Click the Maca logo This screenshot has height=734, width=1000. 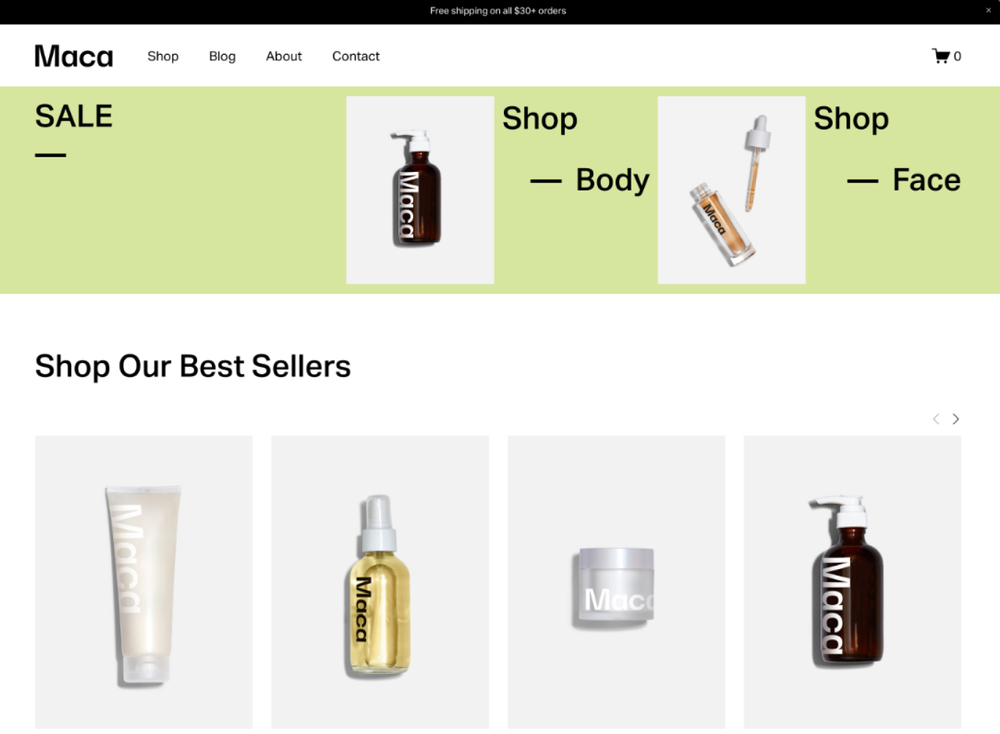pos(74,56)
